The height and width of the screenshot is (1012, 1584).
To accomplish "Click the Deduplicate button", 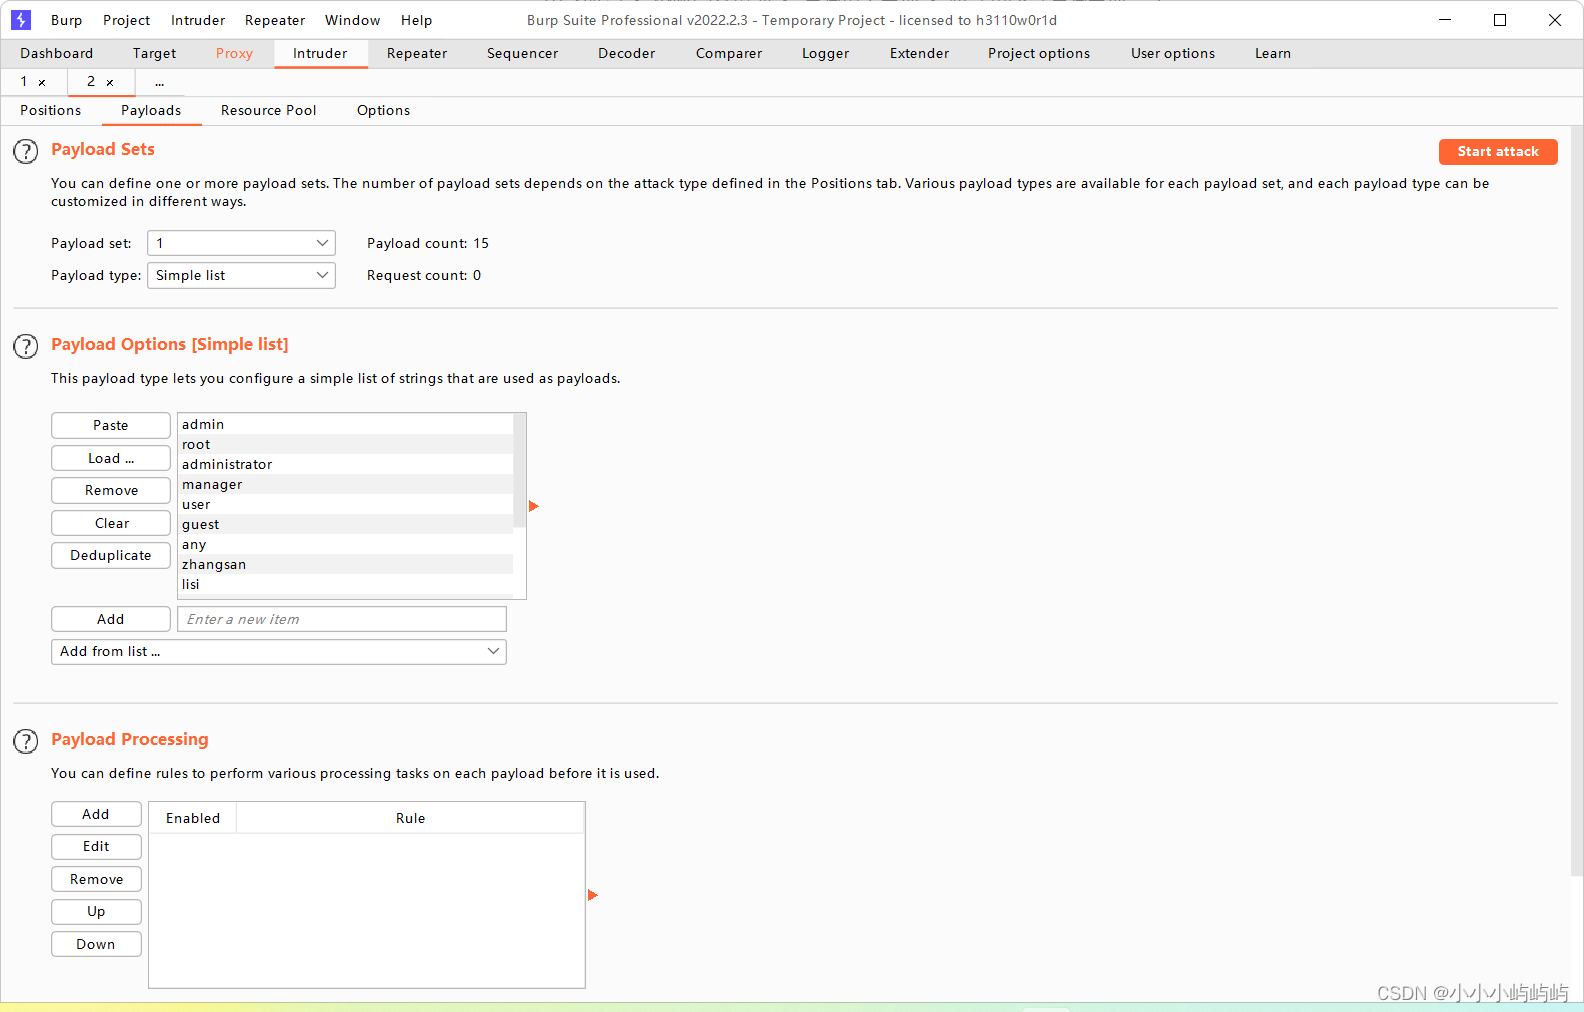I will [x=111, y=556].
